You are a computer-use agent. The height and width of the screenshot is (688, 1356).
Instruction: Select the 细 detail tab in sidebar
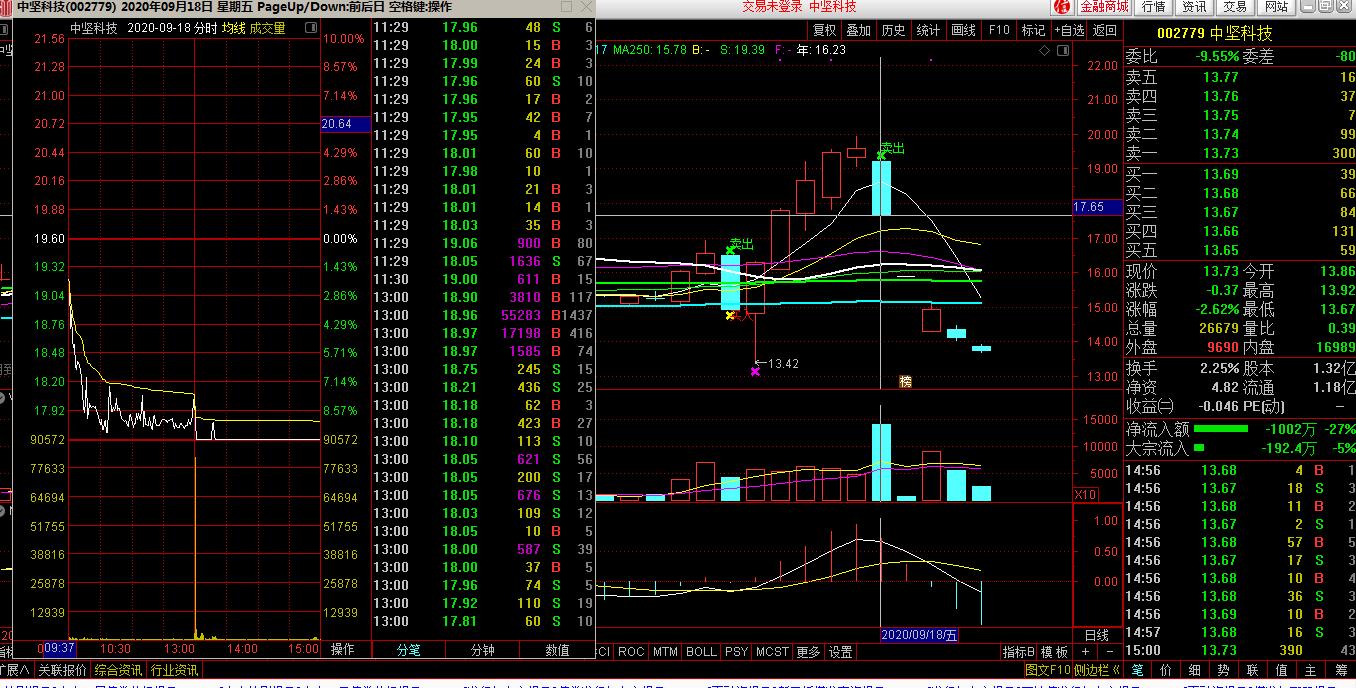coord(1195,669)
